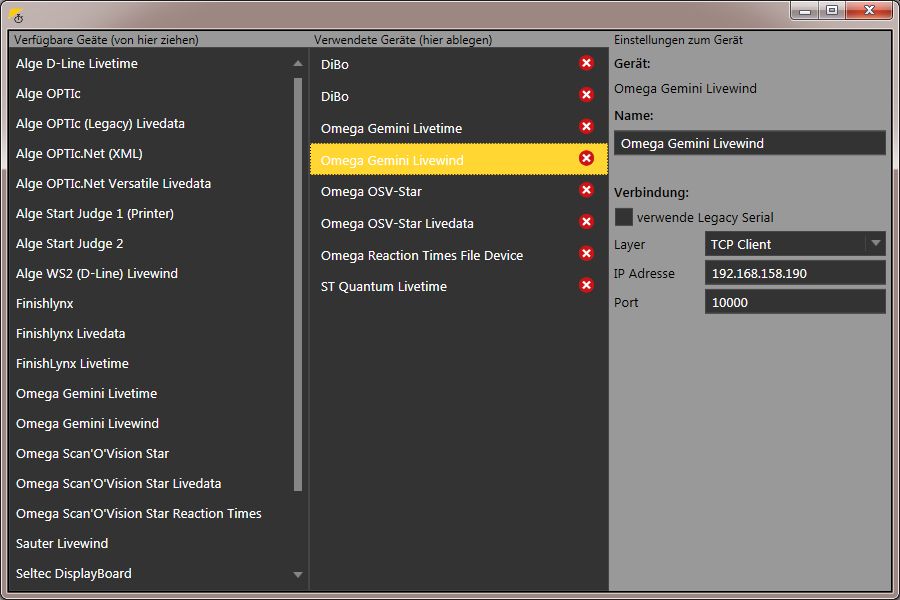Select Alge Start Judge 1 (Printer)

click(95, 214)
